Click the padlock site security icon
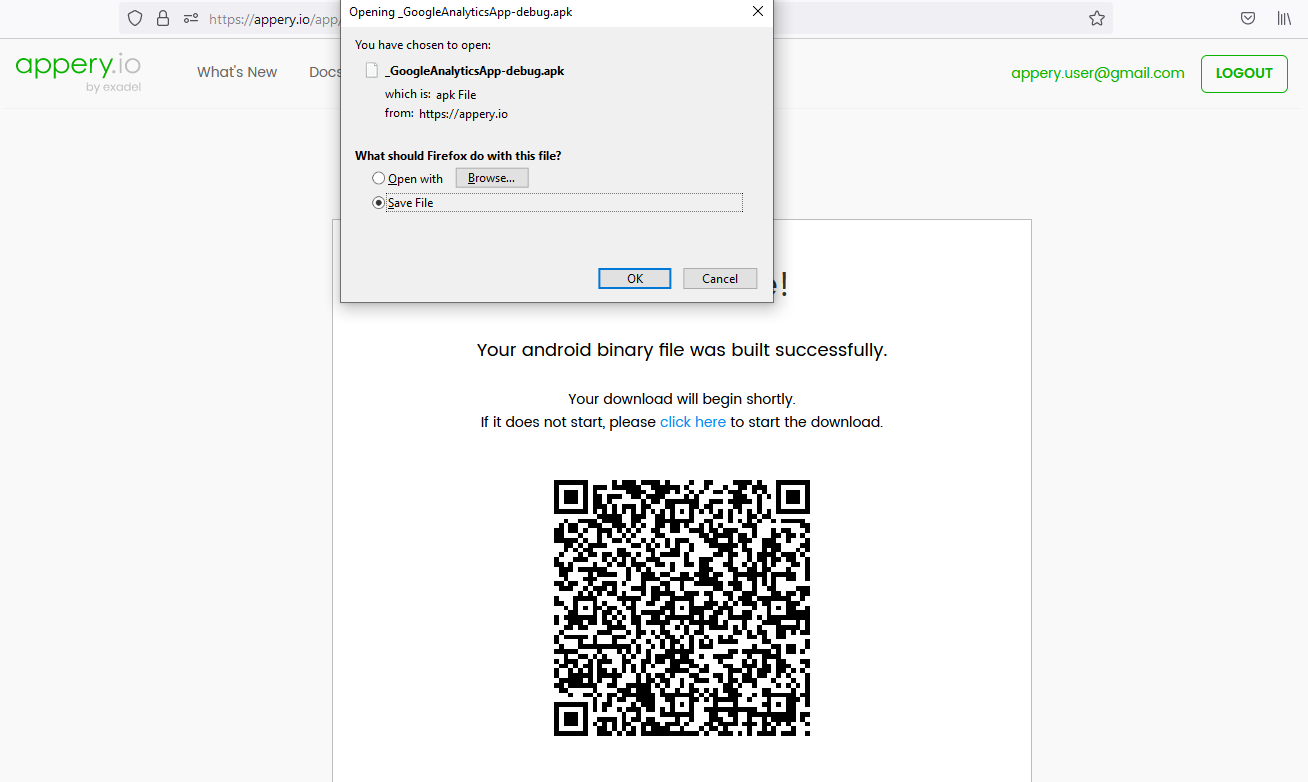This screenshot has width=1308, height=782. pyautogui.click(x=163, y=18)
